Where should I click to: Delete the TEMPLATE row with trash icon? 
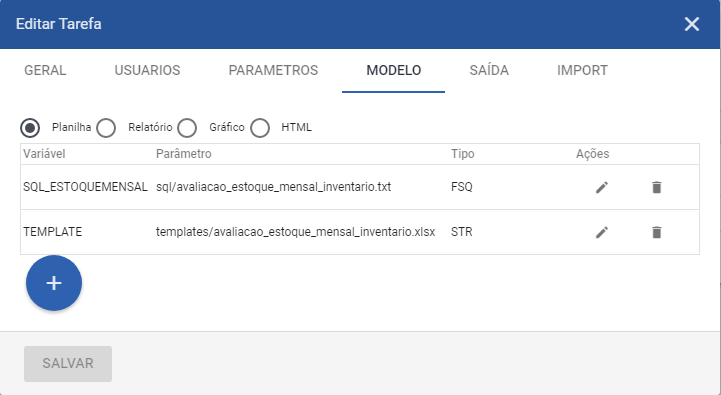pyautogui.click(x=657, y=232)
